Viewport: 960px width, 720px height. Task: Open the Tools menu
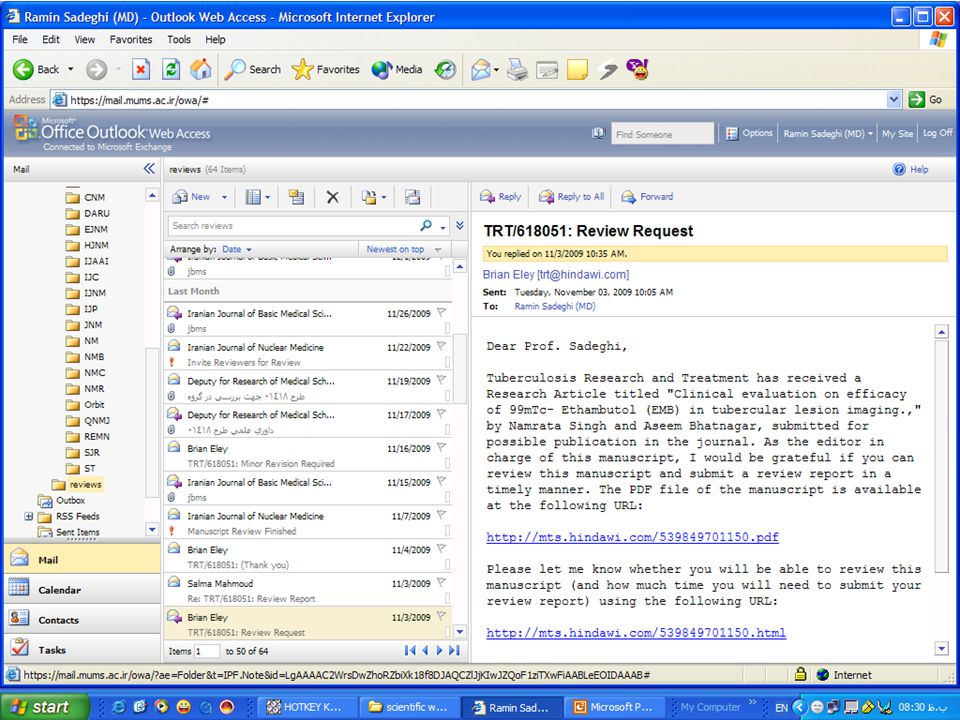click(179, 39)
